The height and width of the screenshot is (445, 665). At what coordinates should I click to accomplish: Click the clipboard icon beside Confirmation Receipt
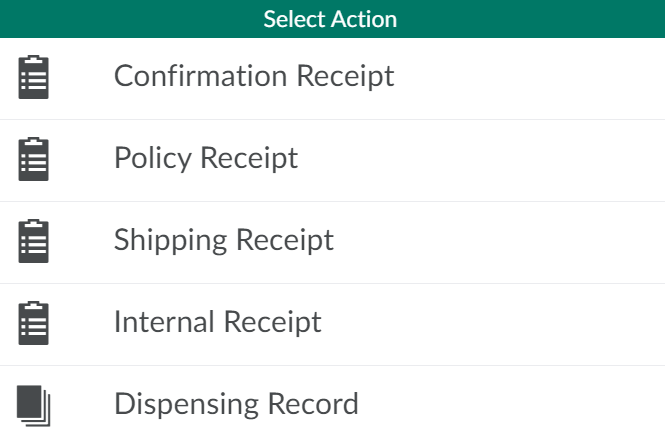point(33,77)
